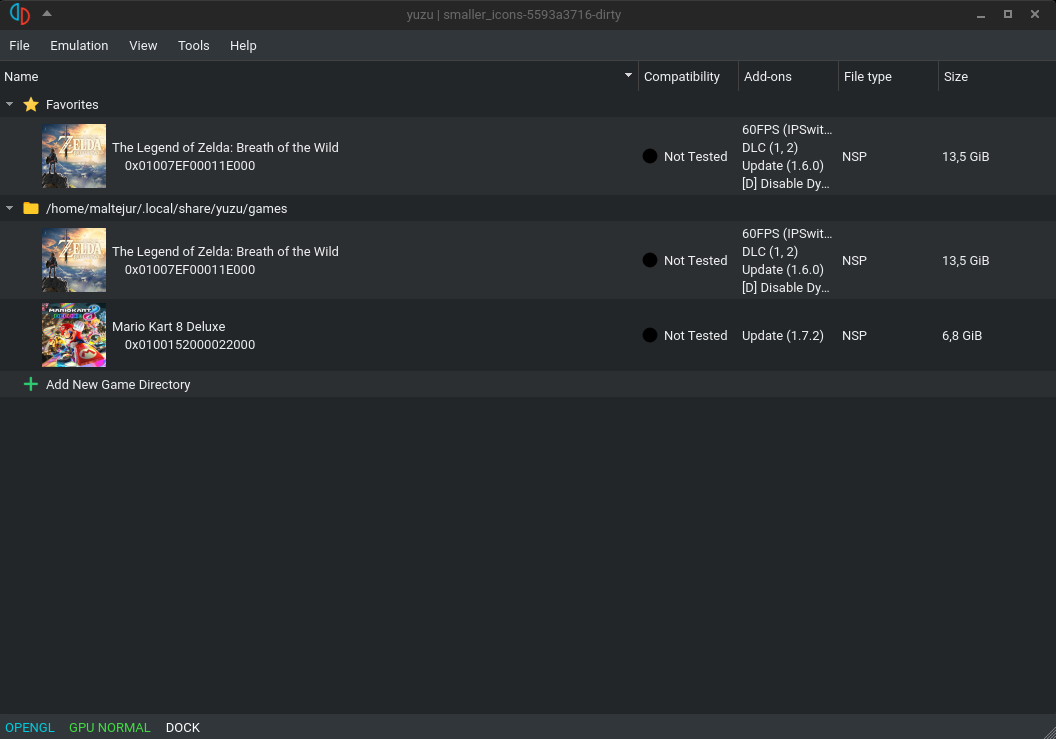The image size is (1056, 739).
Task: Click the Not Tested dot for Favorites Zelda
Action: (650, 156)
